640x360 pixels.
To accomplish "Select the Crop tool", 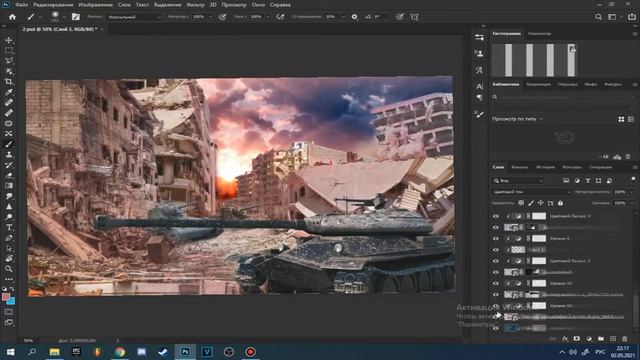I will coord(9,82).
